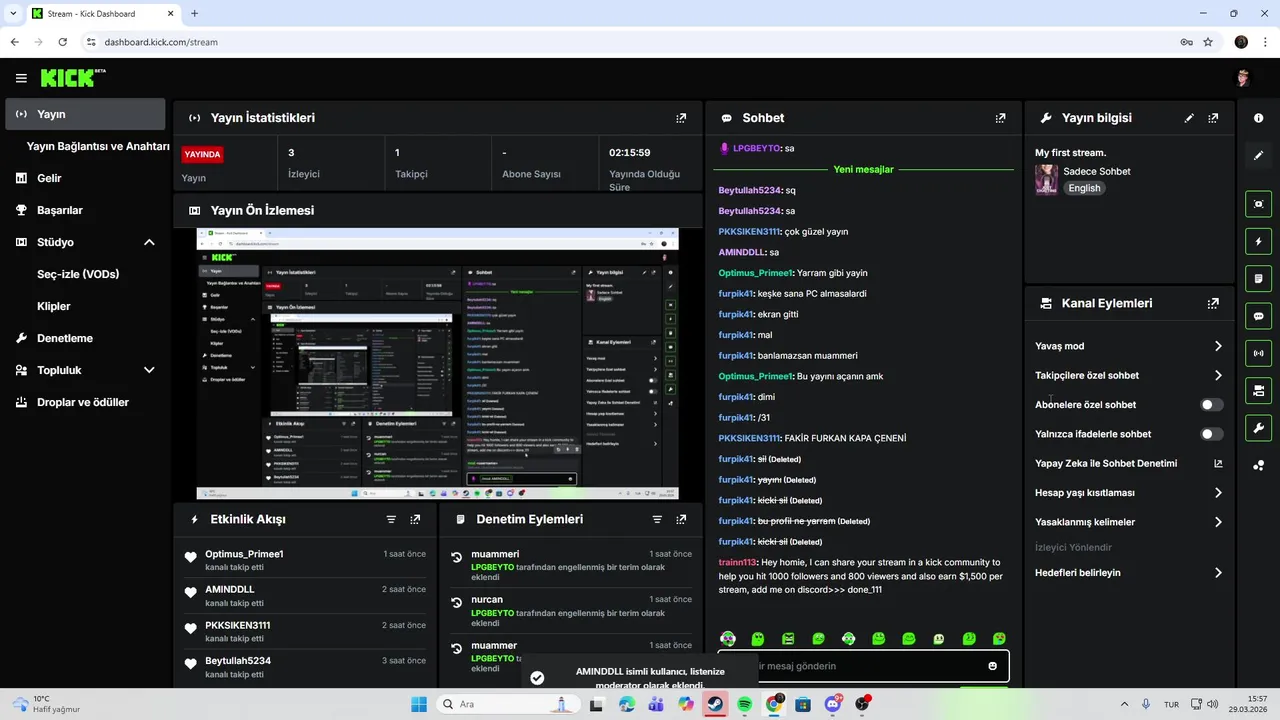Open Droplar ve ödüller page

click(x=85, y=402)
